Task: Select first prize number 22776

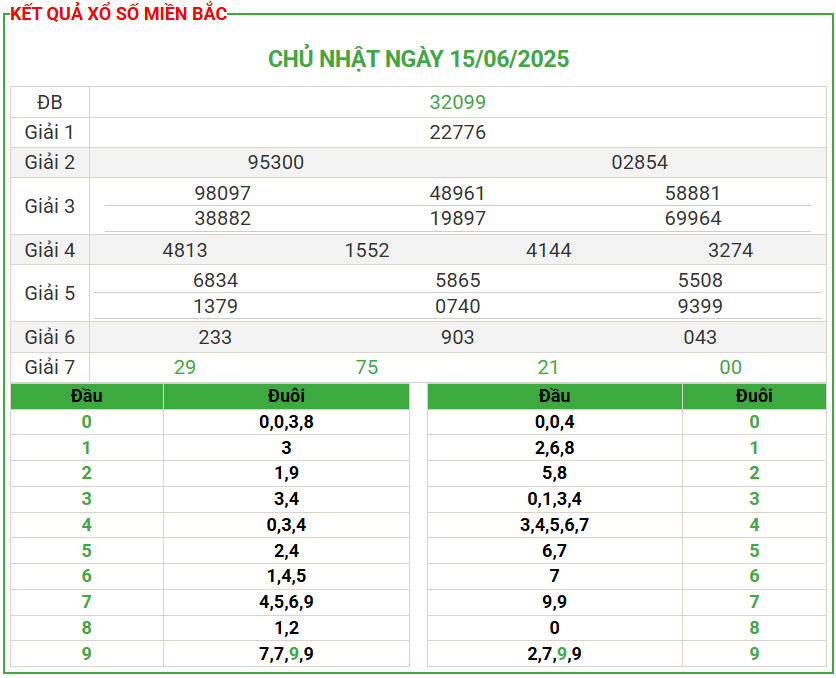Action: click(457, 132)
